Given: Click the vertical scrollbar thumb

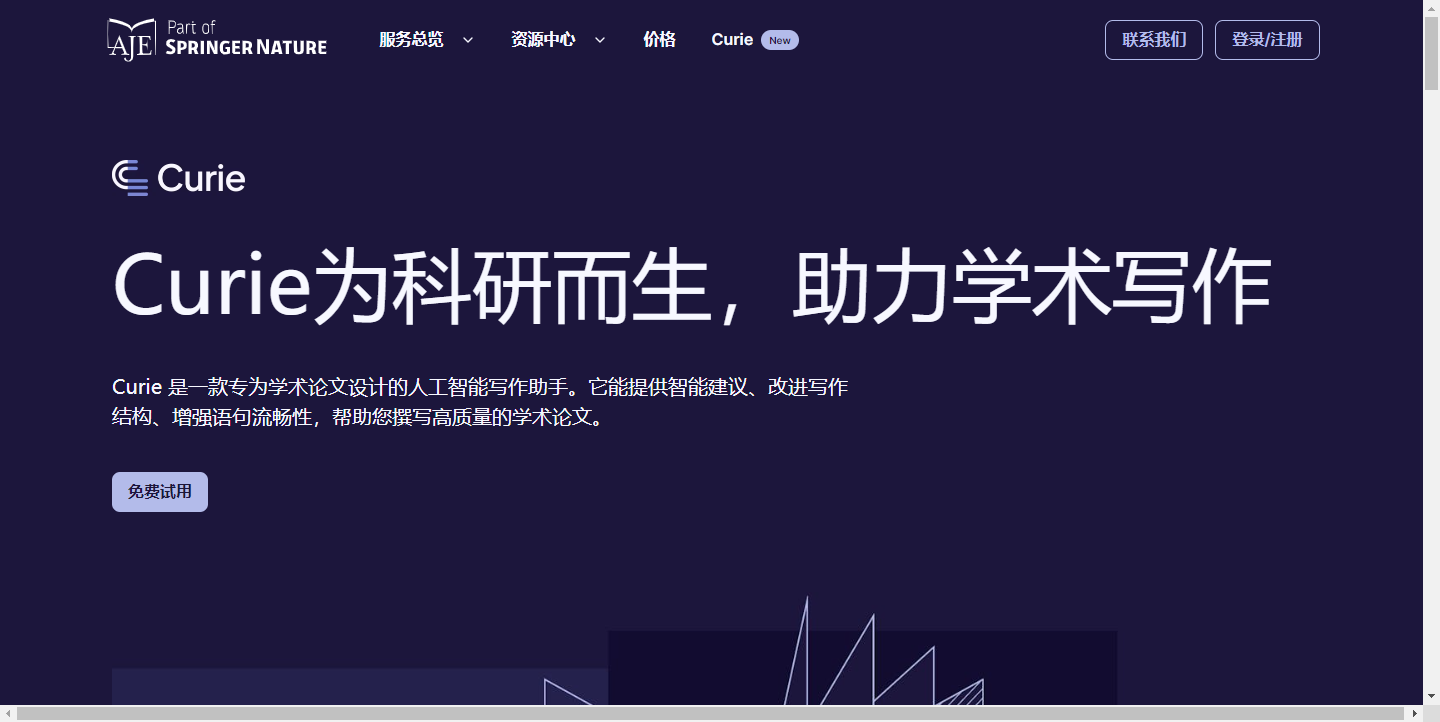Looking at the screenshot, I should (x=1431, y=53).
